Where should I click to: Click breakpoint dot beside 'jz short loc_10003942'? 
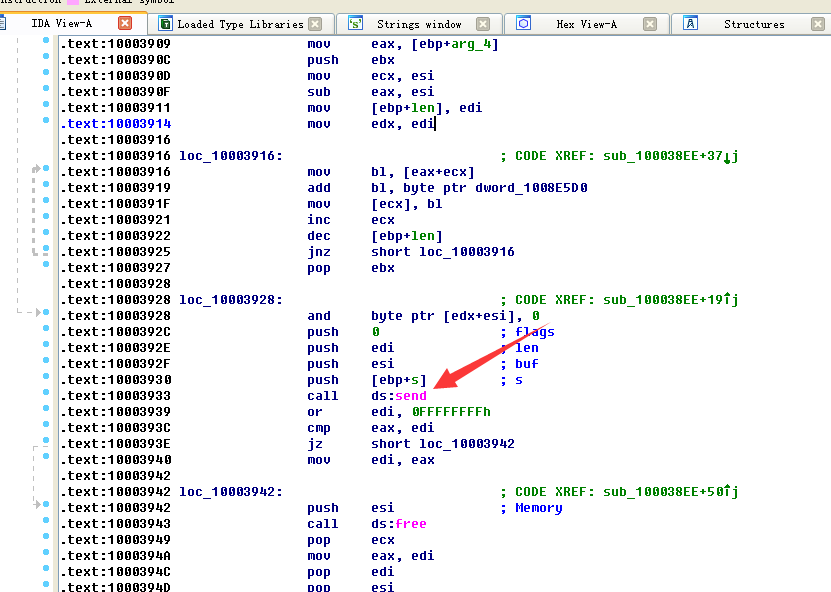click(x=46, y=440)
